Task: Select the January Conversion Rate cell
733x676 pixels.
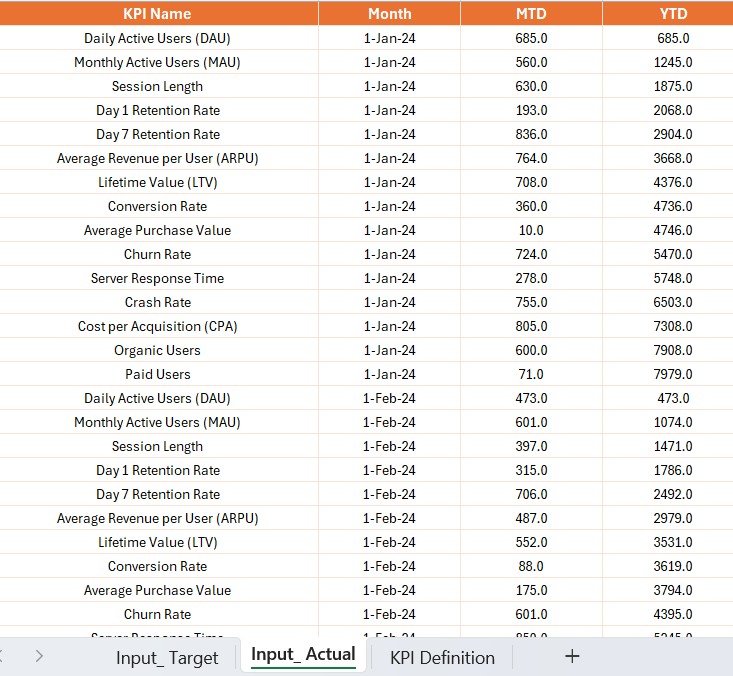Action: (157, 206)
